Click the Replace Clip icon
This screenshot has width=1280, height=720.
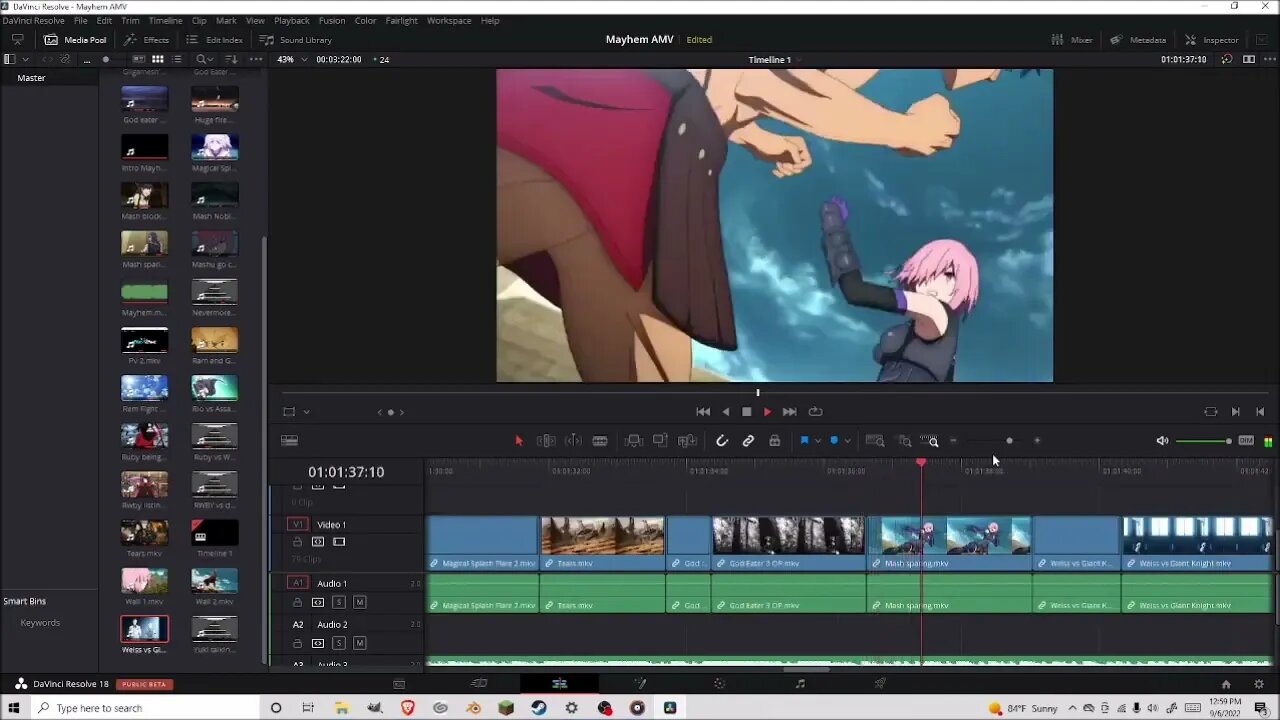pos(687,441)
